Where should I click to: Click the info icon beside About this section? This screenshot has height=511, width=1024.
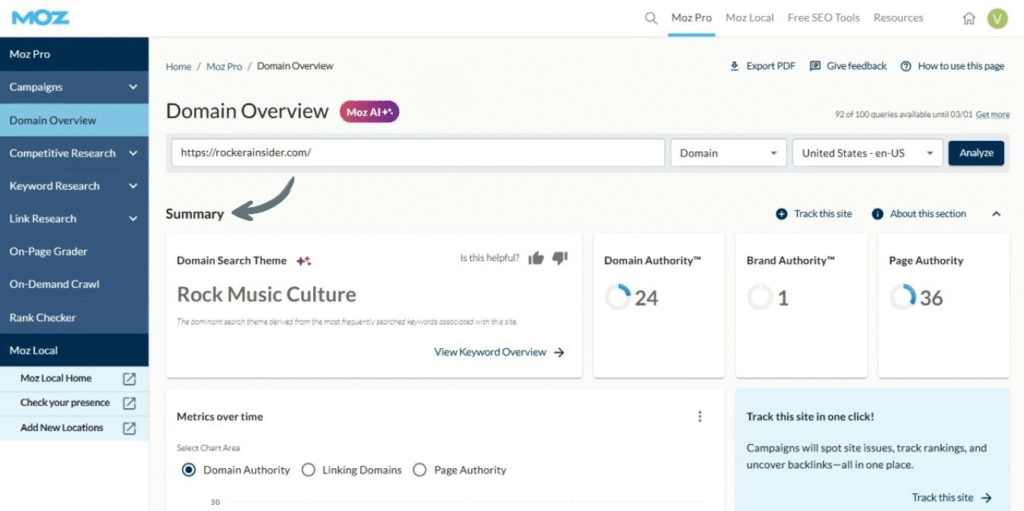pyautogui.click(x=878, y=214)
